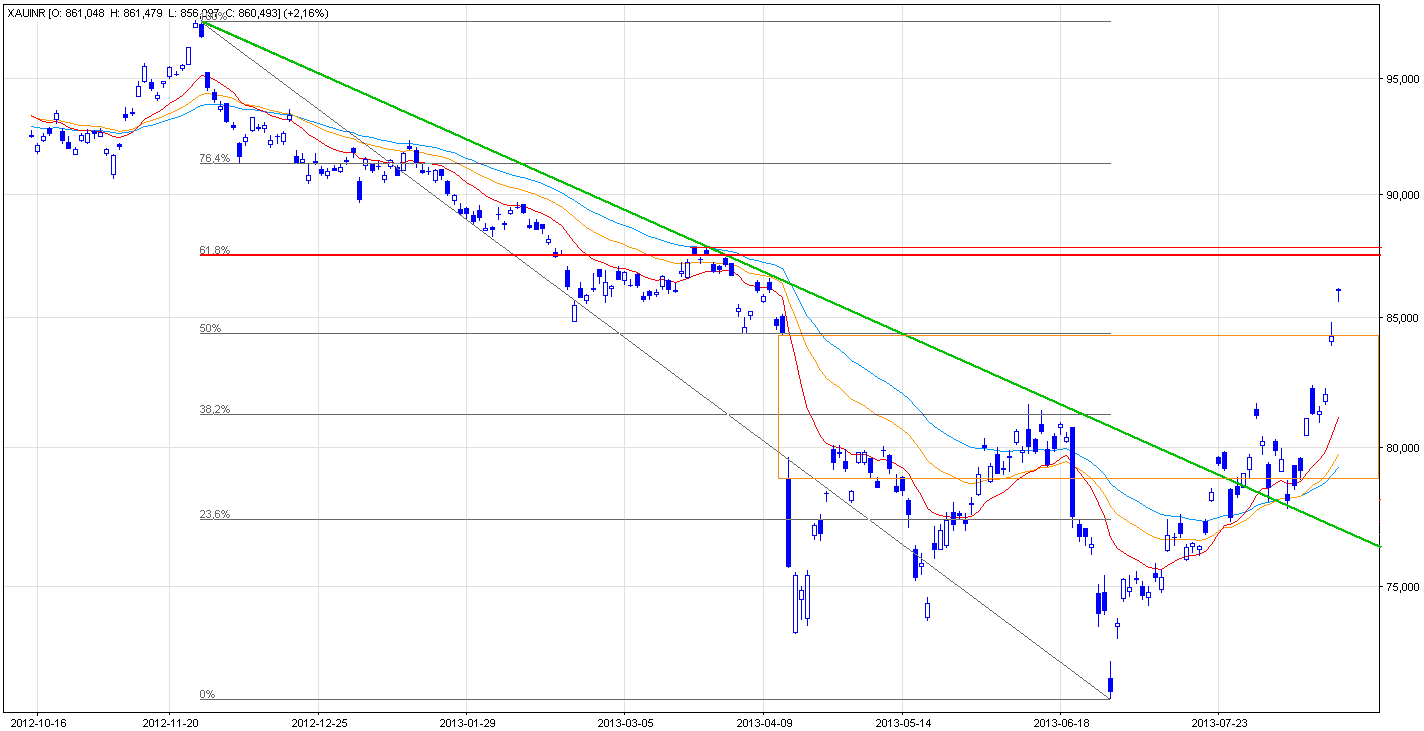Select the green descending trendline

click(790, 284)
